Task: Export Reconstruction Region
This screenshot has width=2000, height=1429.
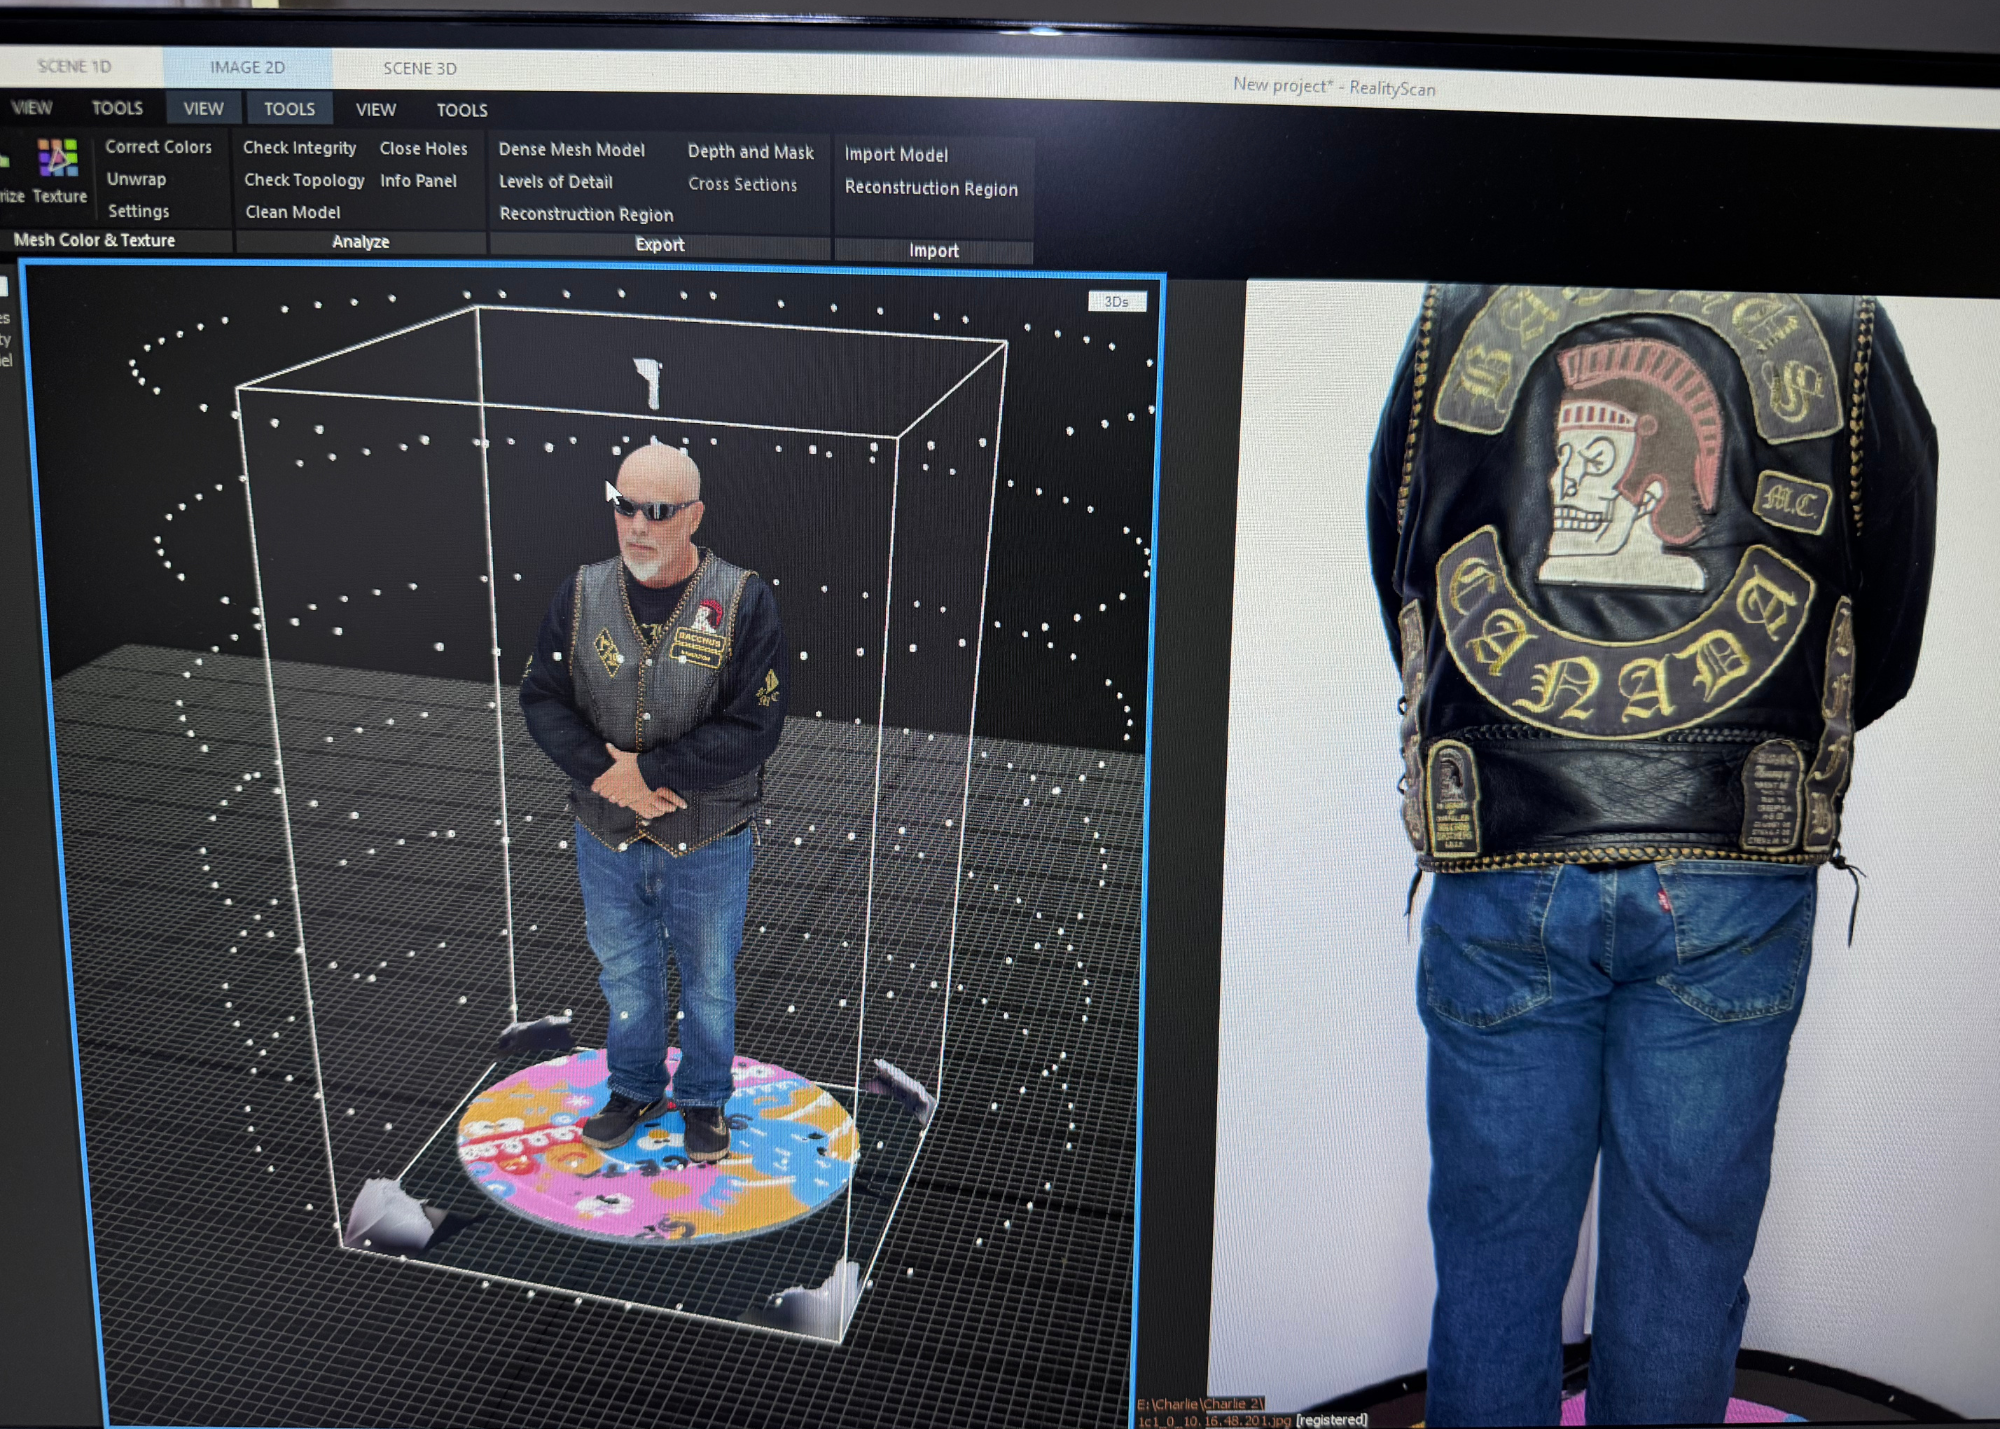Action: [586, 214]
